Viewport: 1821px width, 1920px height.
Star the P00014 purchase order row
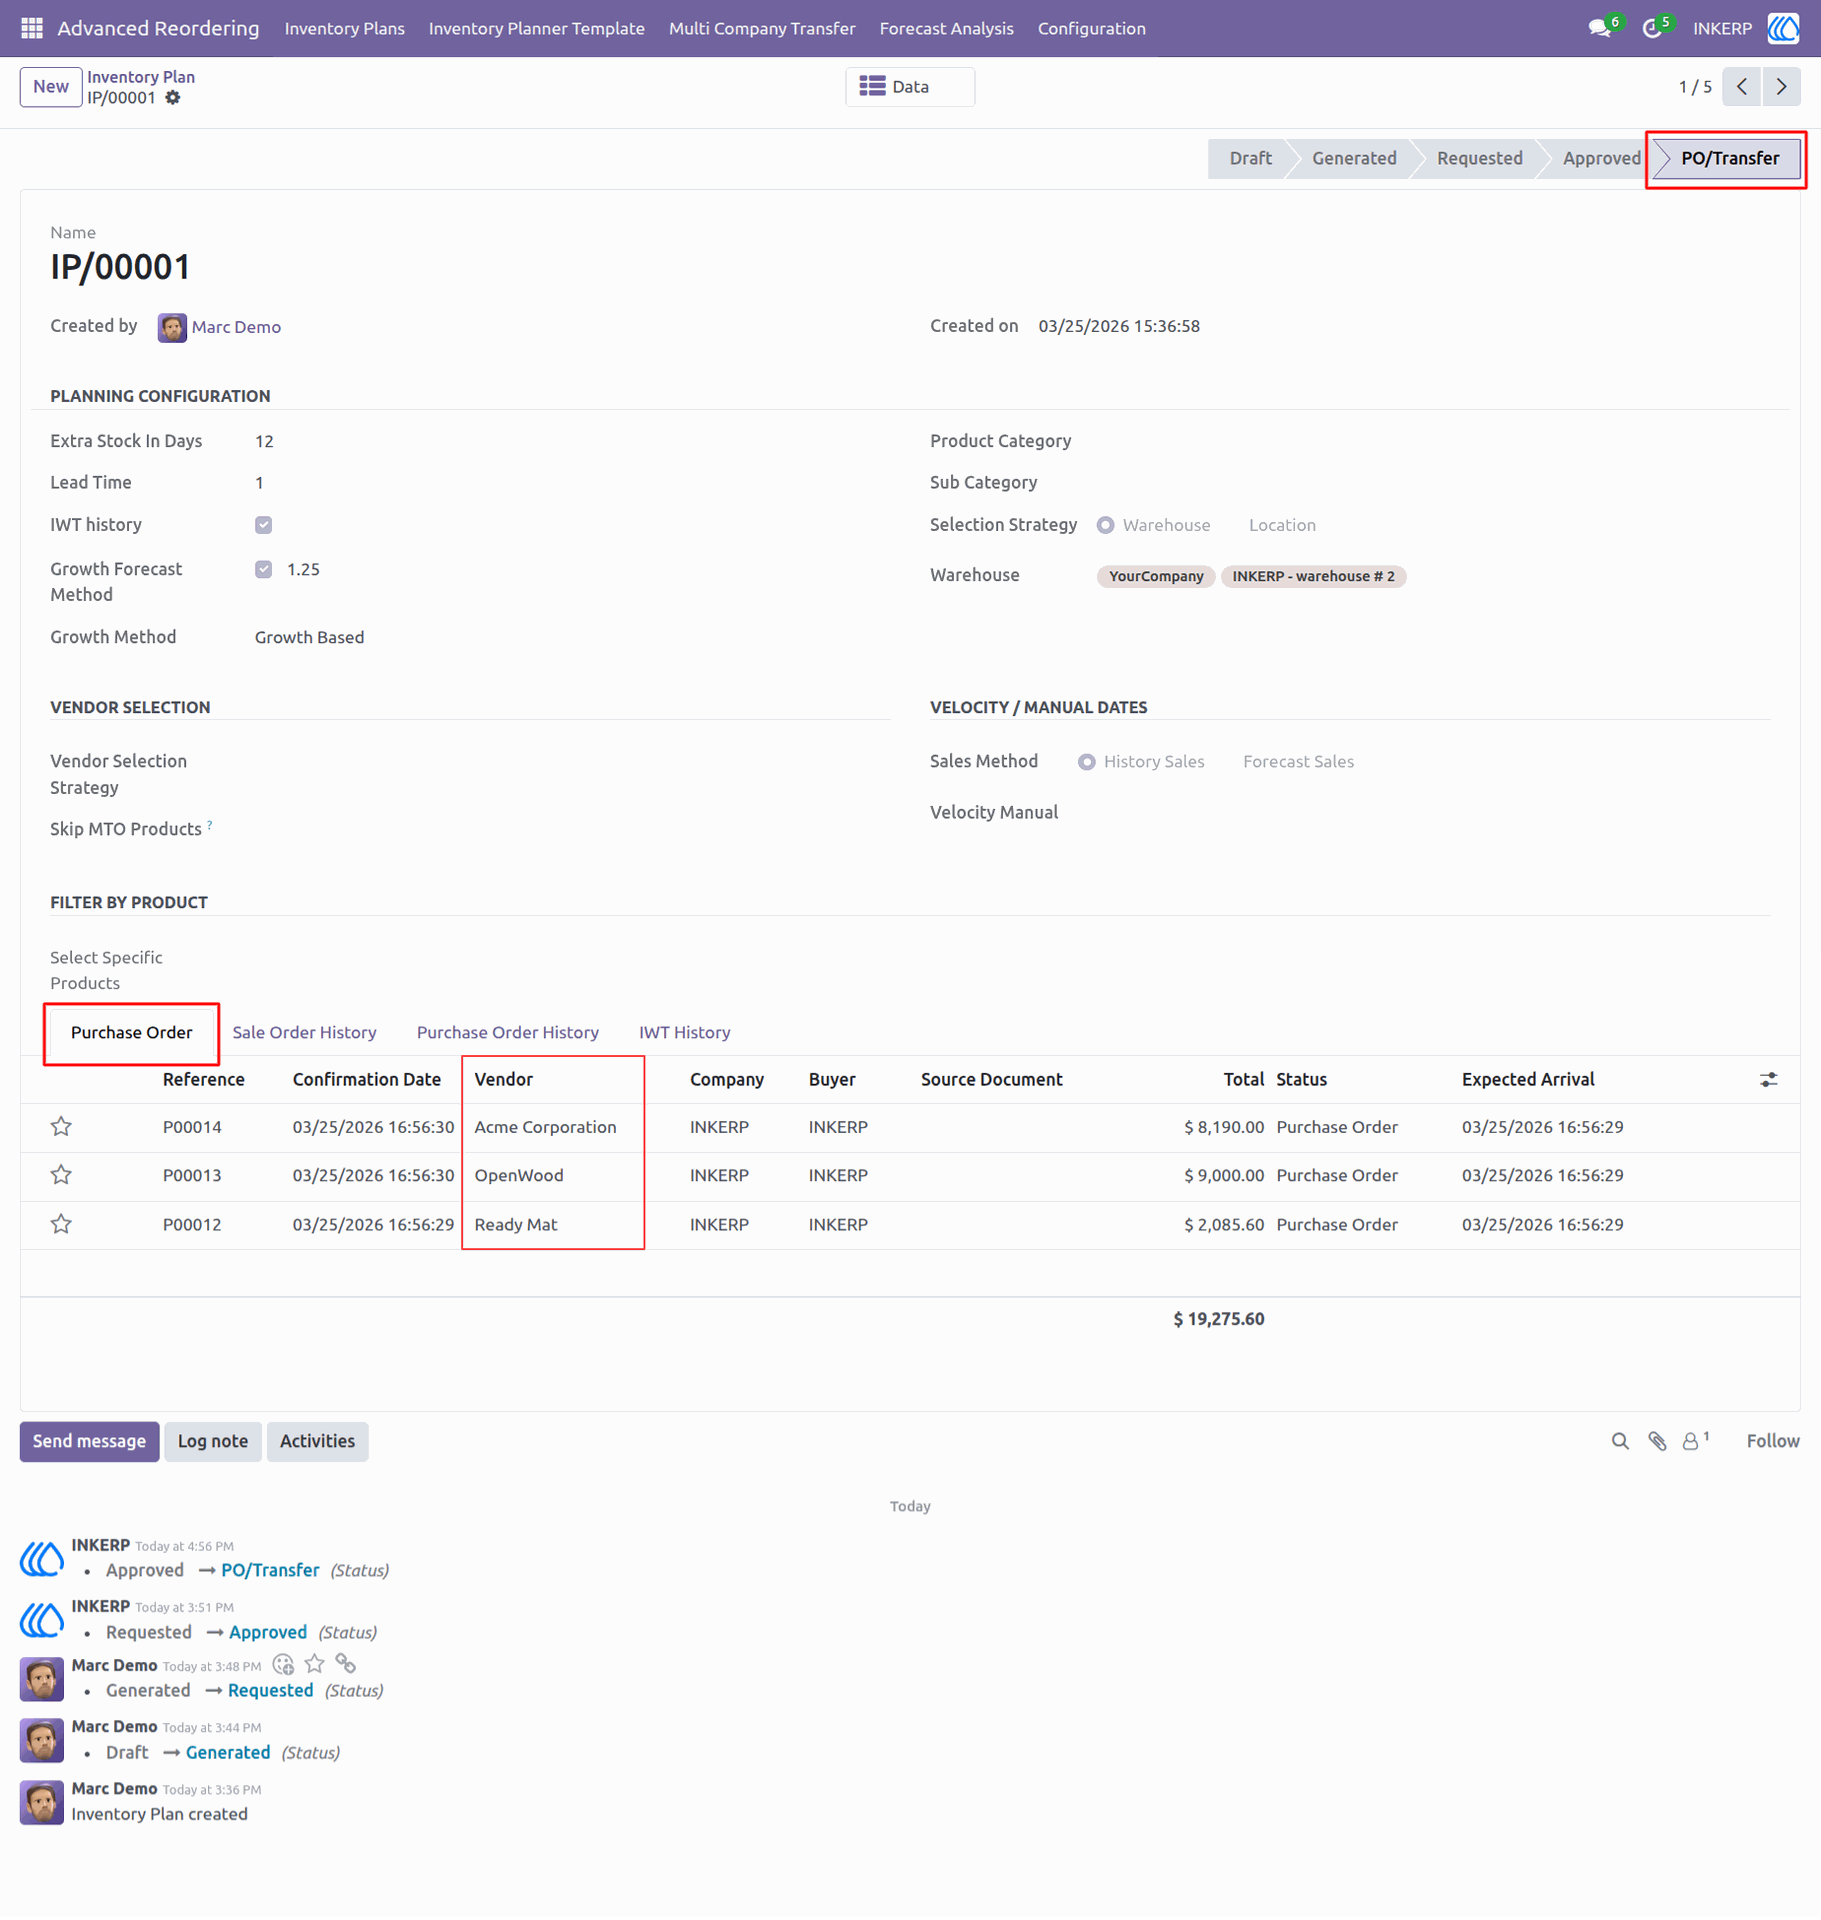[x=61, y=1127]
